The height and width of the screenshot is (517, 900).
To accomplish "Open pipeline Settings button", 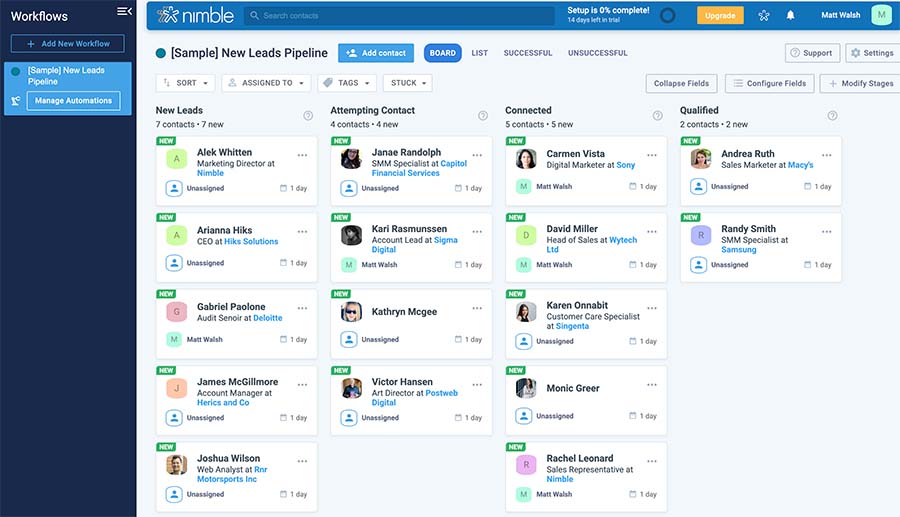I will coord(872,53).
